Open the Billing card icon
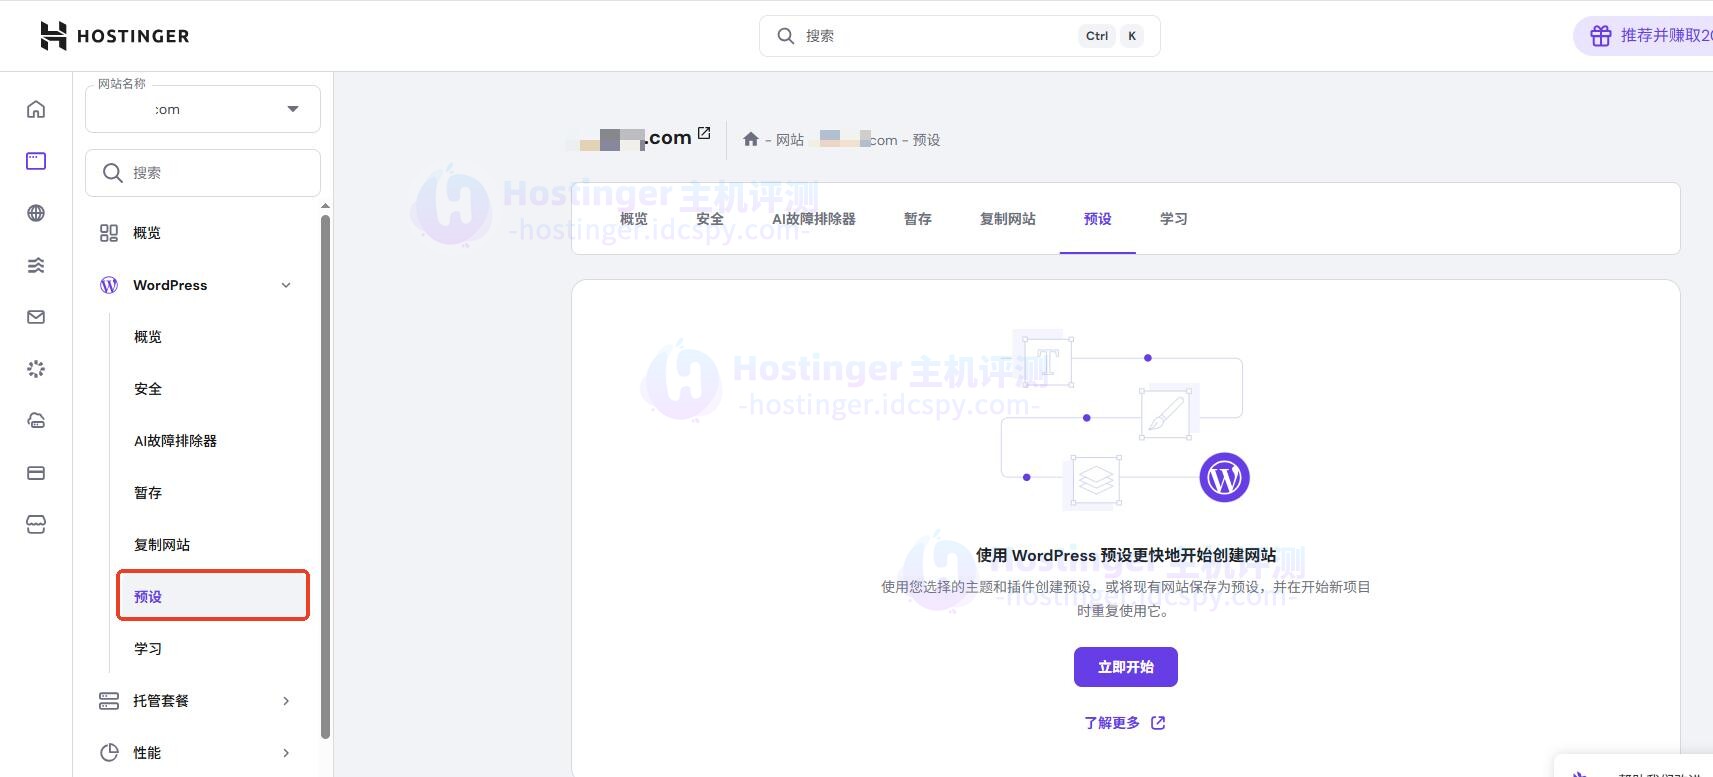The image size is (1713, 777). click(x=36, y=473)
